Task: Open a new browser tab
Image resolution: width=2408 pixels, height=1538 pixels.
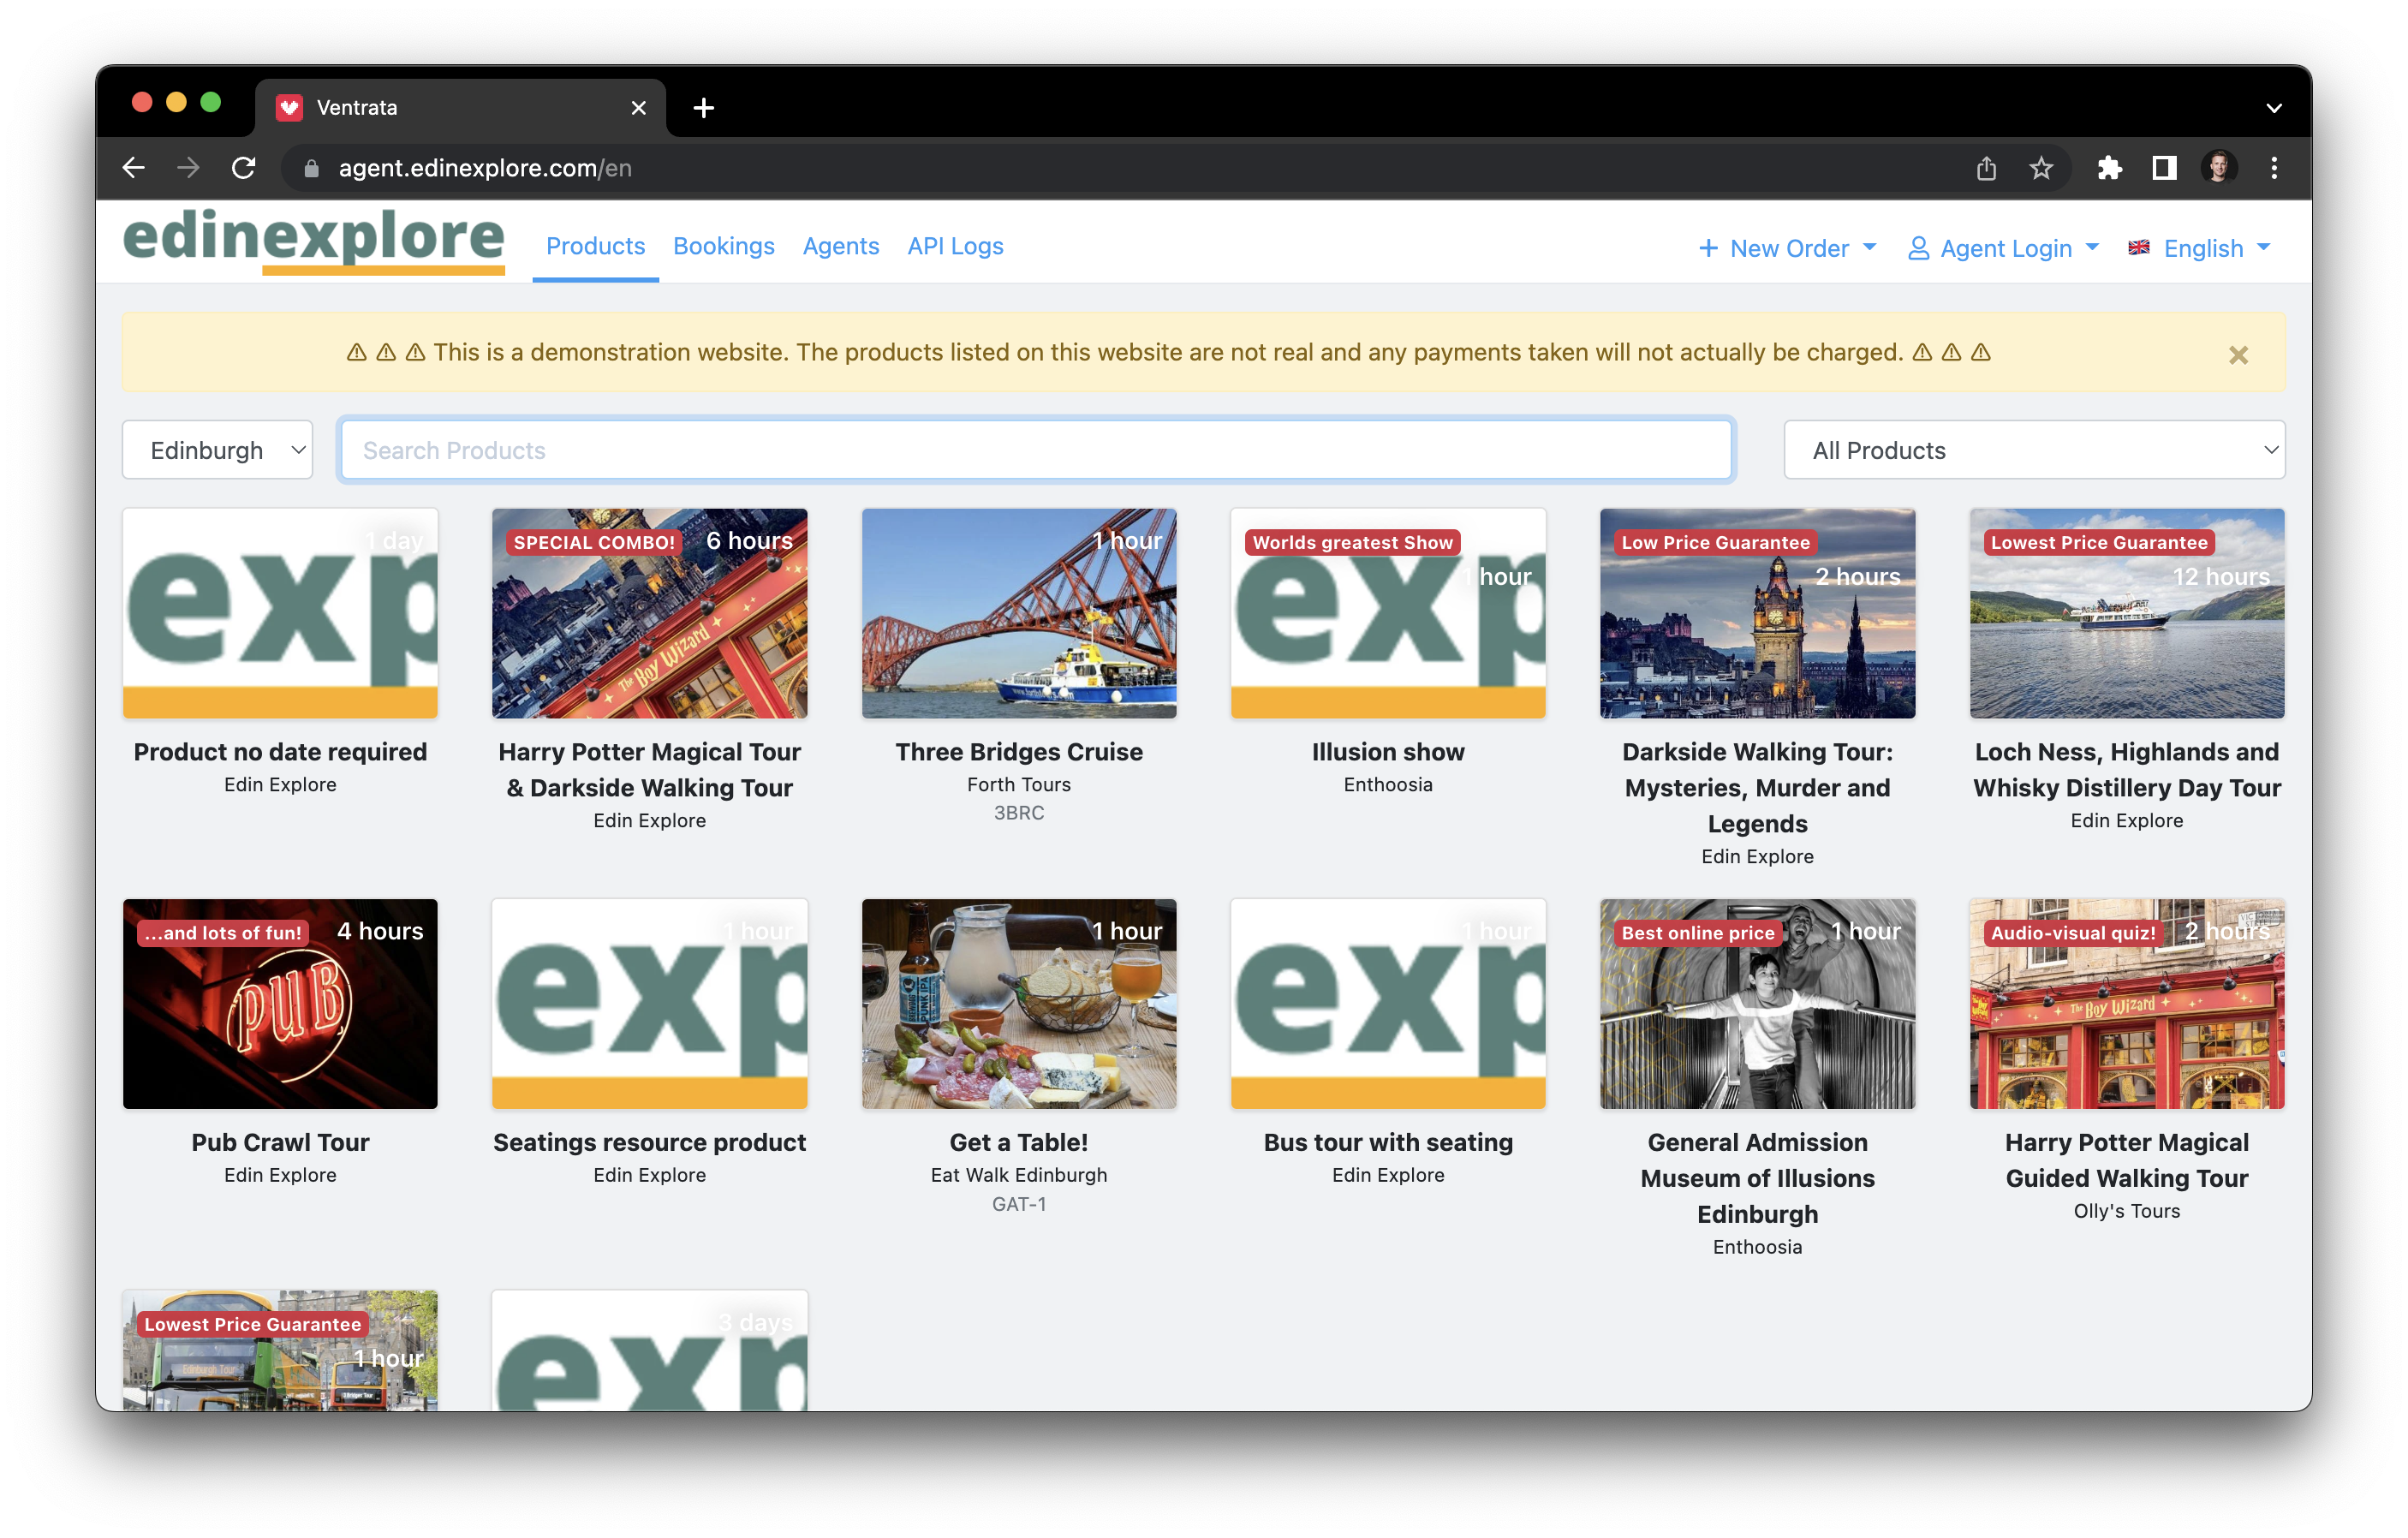Action: point(703,108)
